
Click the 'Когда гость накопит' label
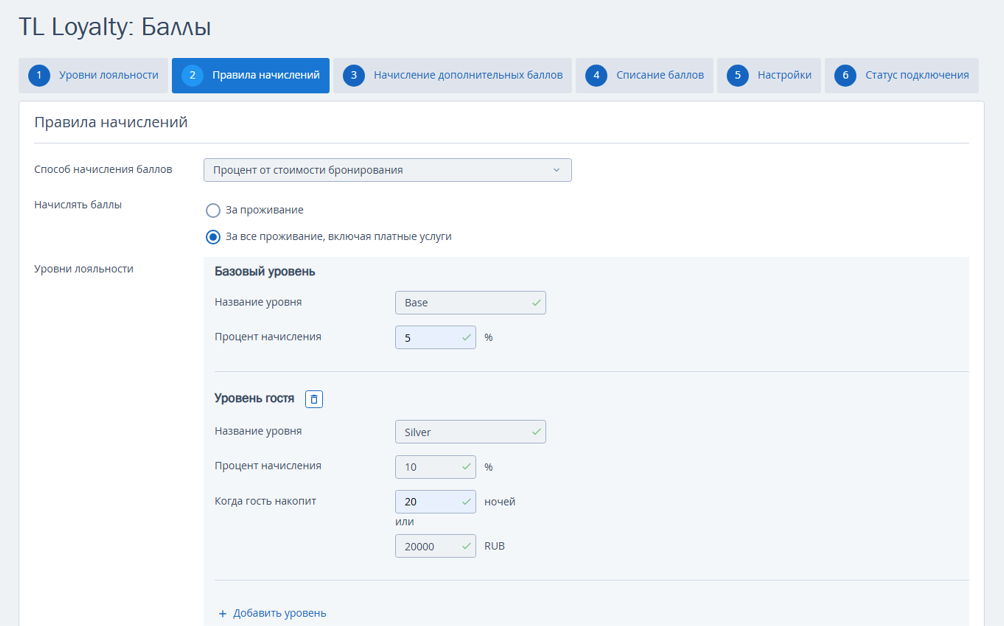(265, 501)
